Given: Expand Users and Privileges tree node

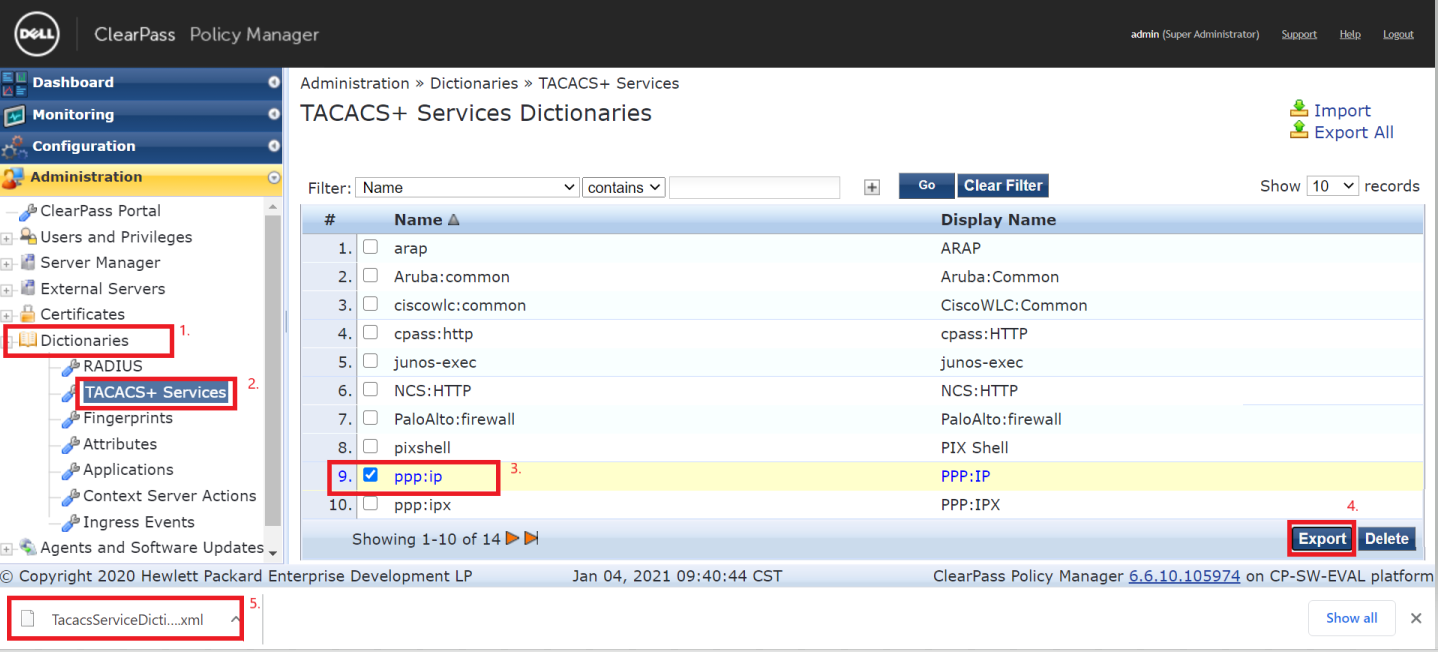Looking at the screenshot, I should click(7, 238).
